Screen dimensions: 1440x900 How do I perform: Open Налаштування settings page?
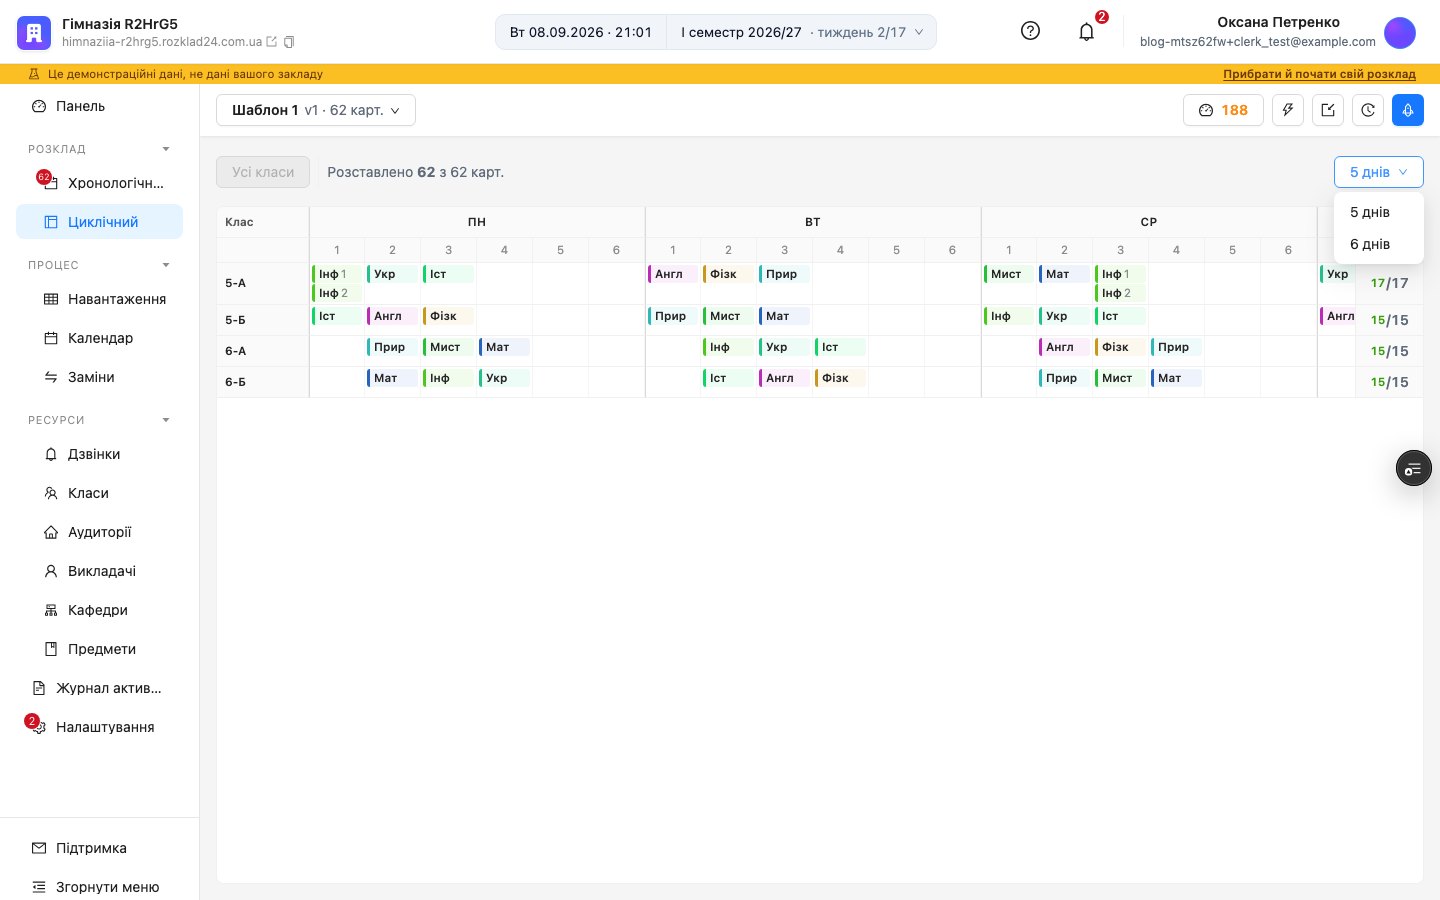click(100, 727)
